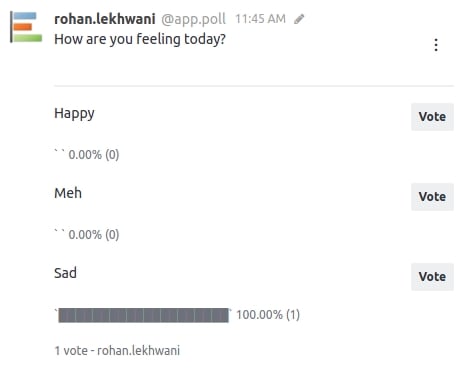Vote for the Happy option
Viewport: 469px width, 374px height.
(x=432, y=117)
